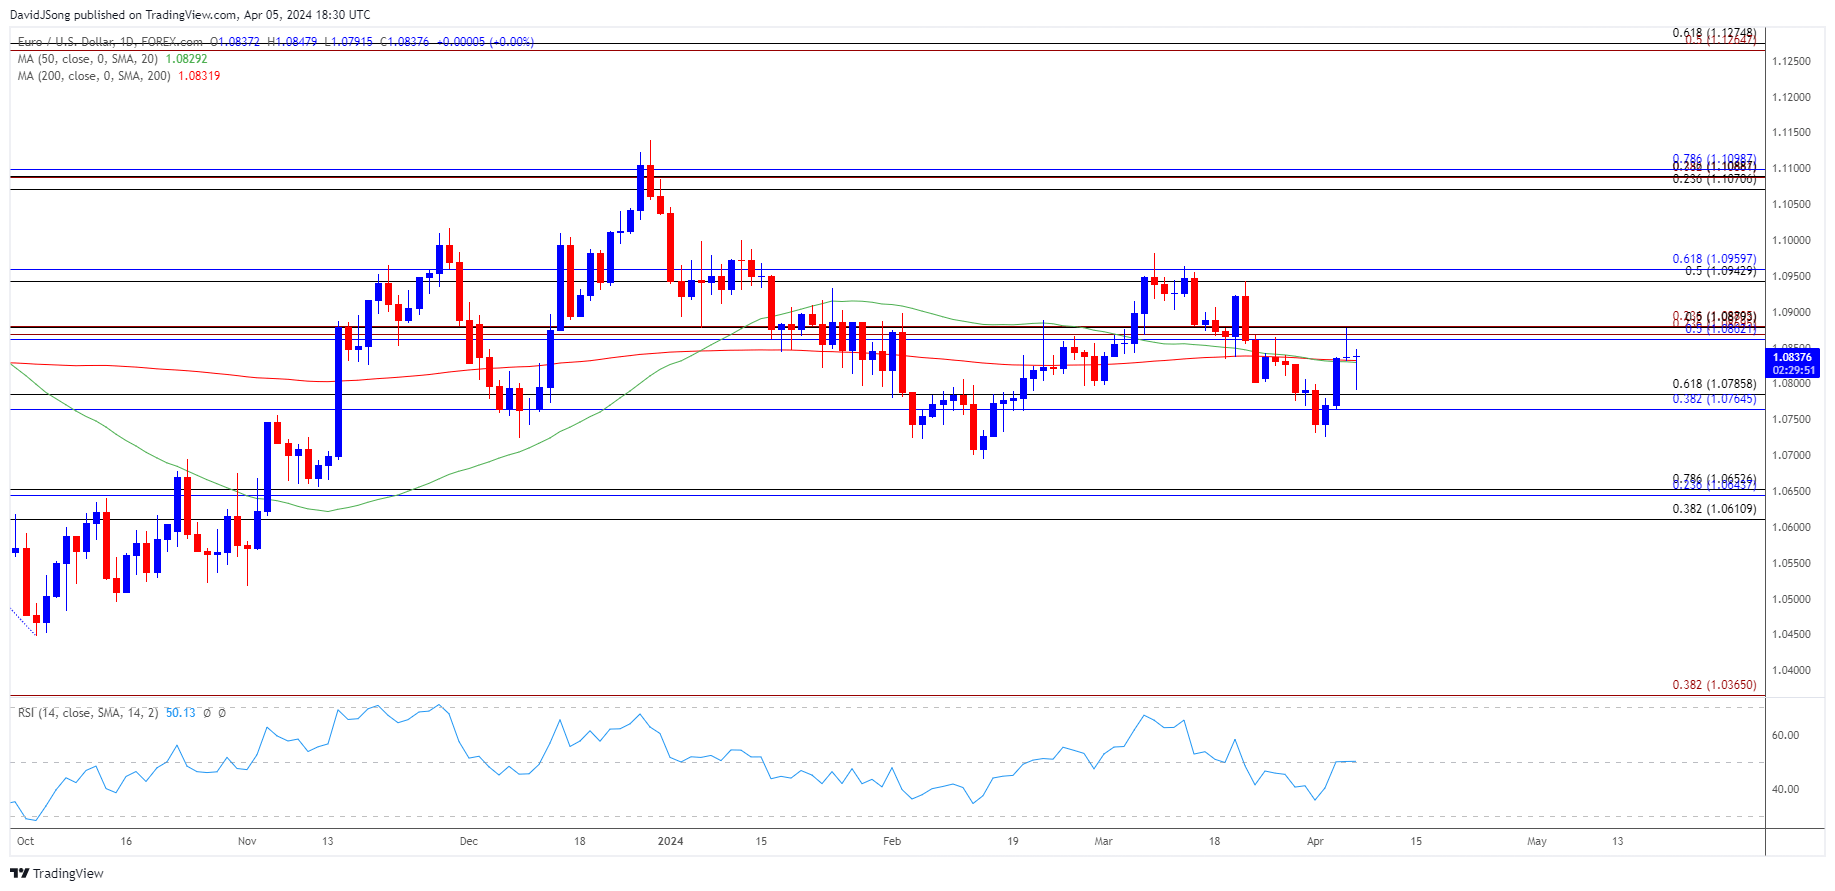Click the current price tag 1.08376 on axis

(x=1792, y=357)
